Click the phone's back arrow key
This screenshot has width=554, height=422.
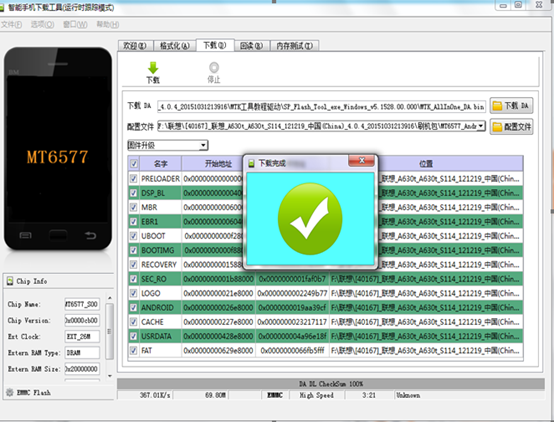pos(90,235)
